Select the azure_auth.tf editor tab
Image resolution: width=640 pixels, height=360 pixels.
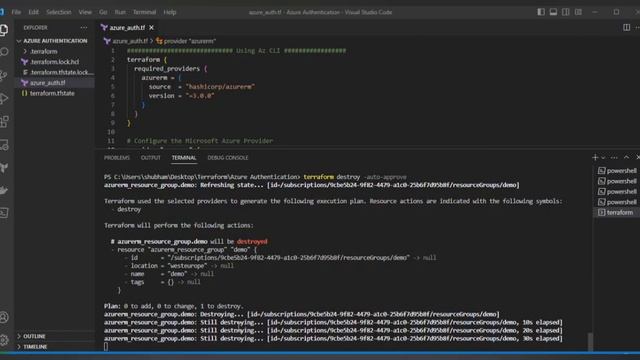127,27
